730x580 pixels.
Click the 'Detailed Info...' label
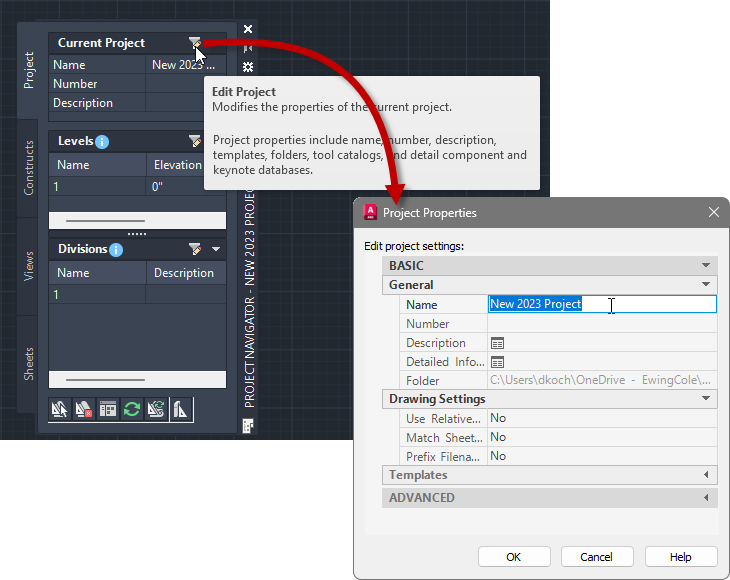tap(445, 362)
